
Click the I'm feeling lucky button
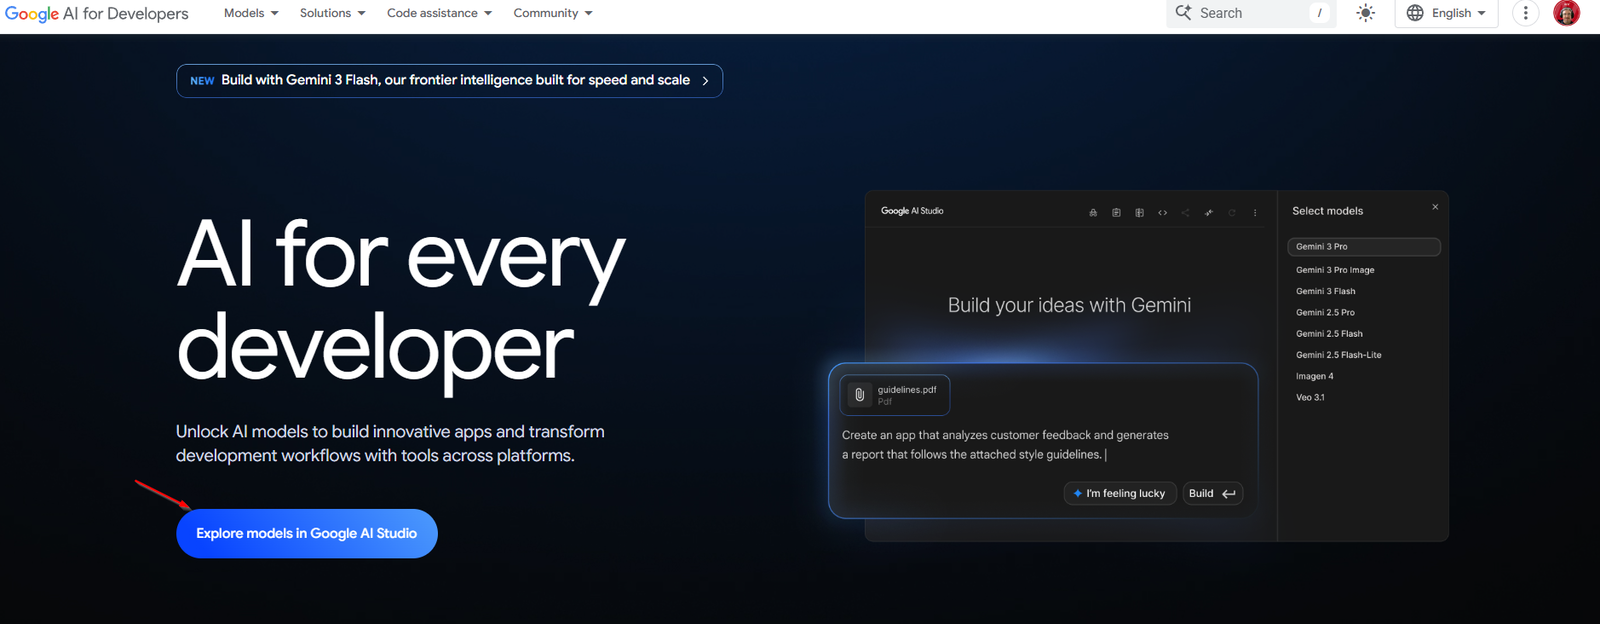pos(1120,493)
